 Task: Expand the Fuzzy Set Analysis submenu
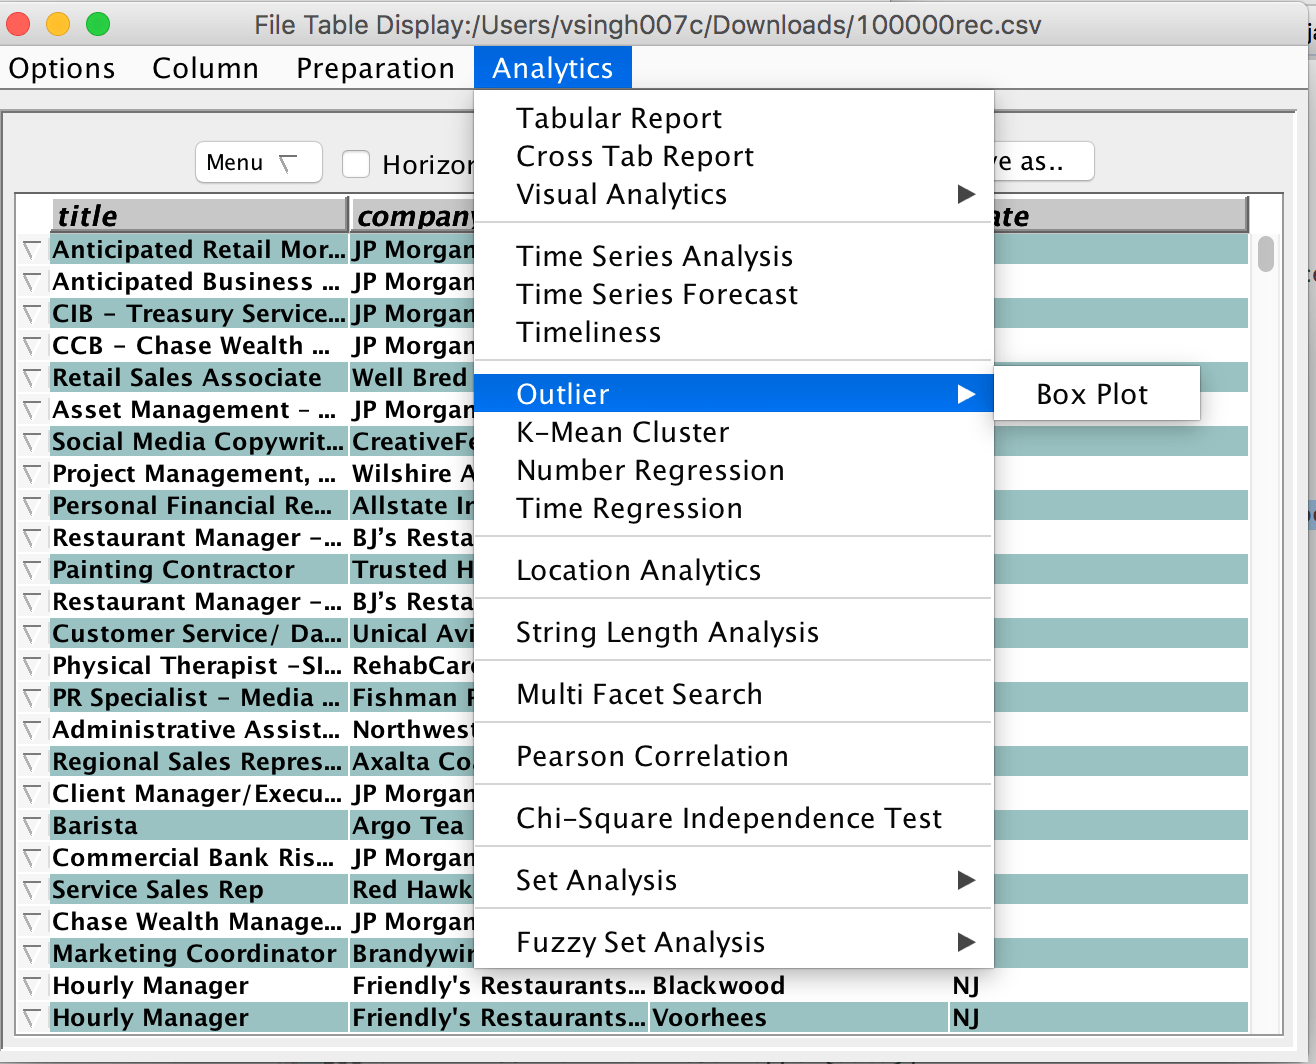pos(640,941)
